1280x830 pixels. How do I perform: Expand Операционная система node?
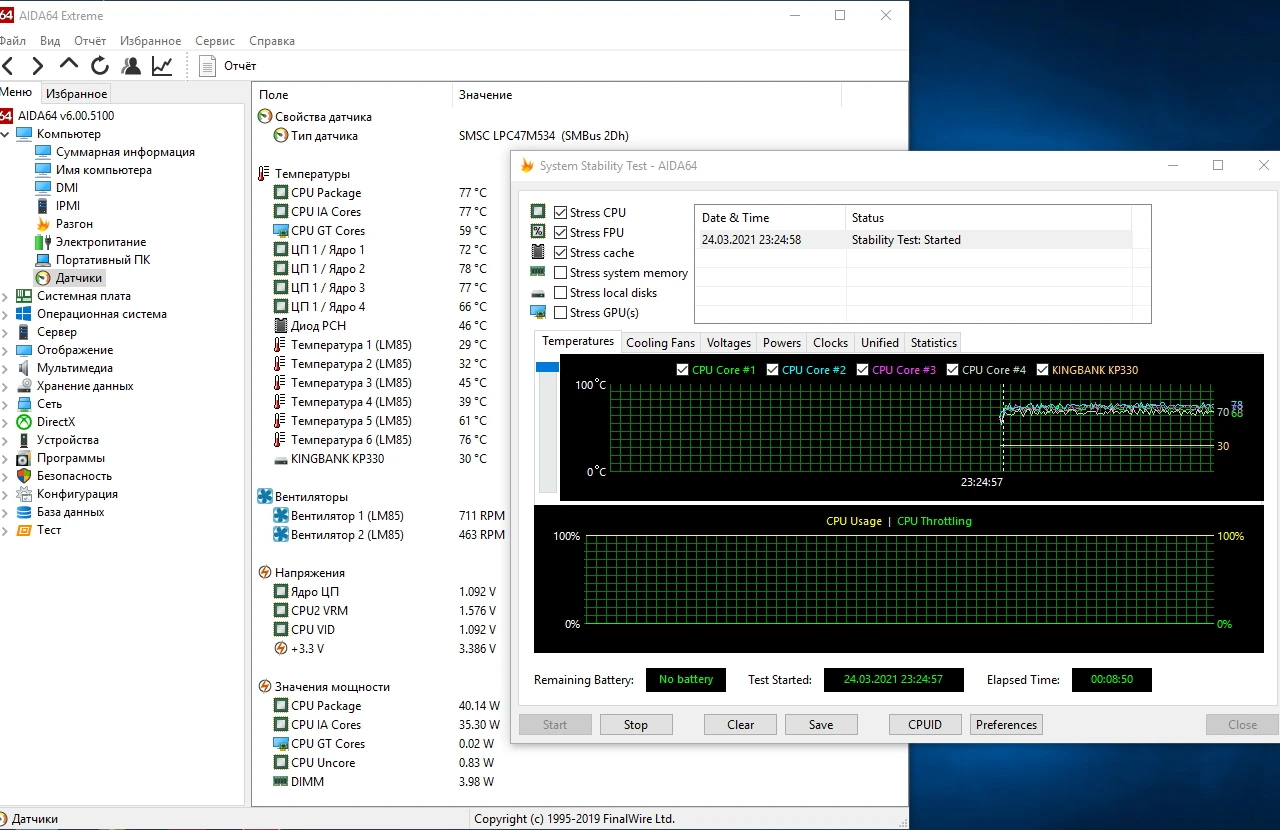[6, 314]
